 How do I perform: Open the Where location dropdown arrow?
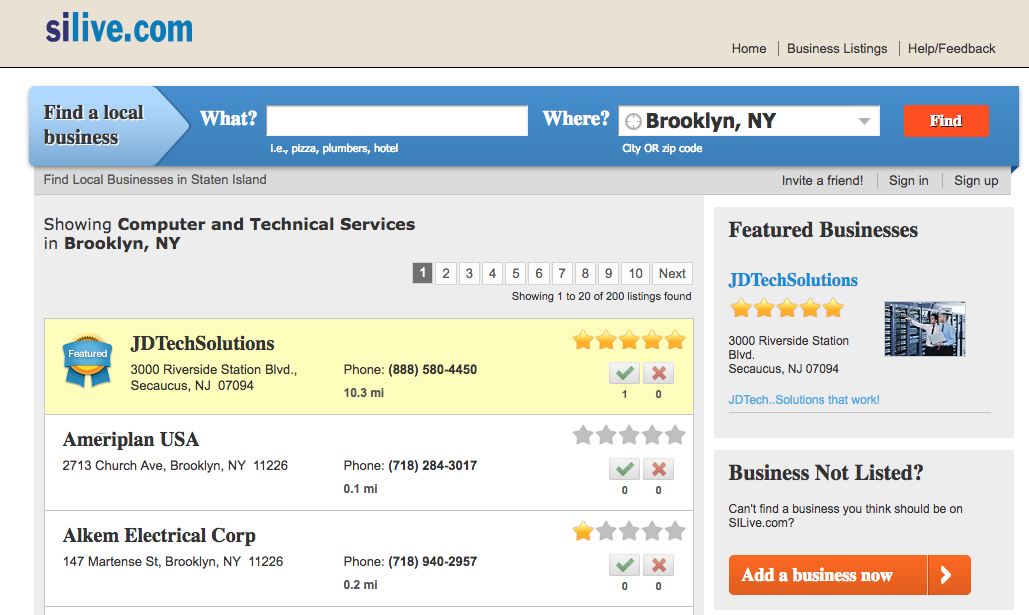[864, 121]
